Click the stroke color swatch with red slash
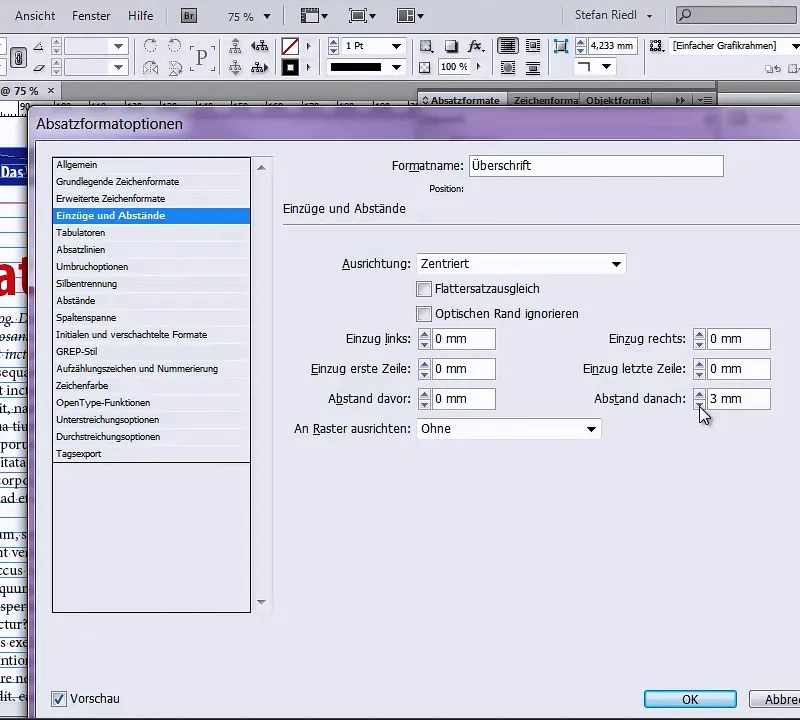This screenshot has width=800, height=720. click(290, 46)
